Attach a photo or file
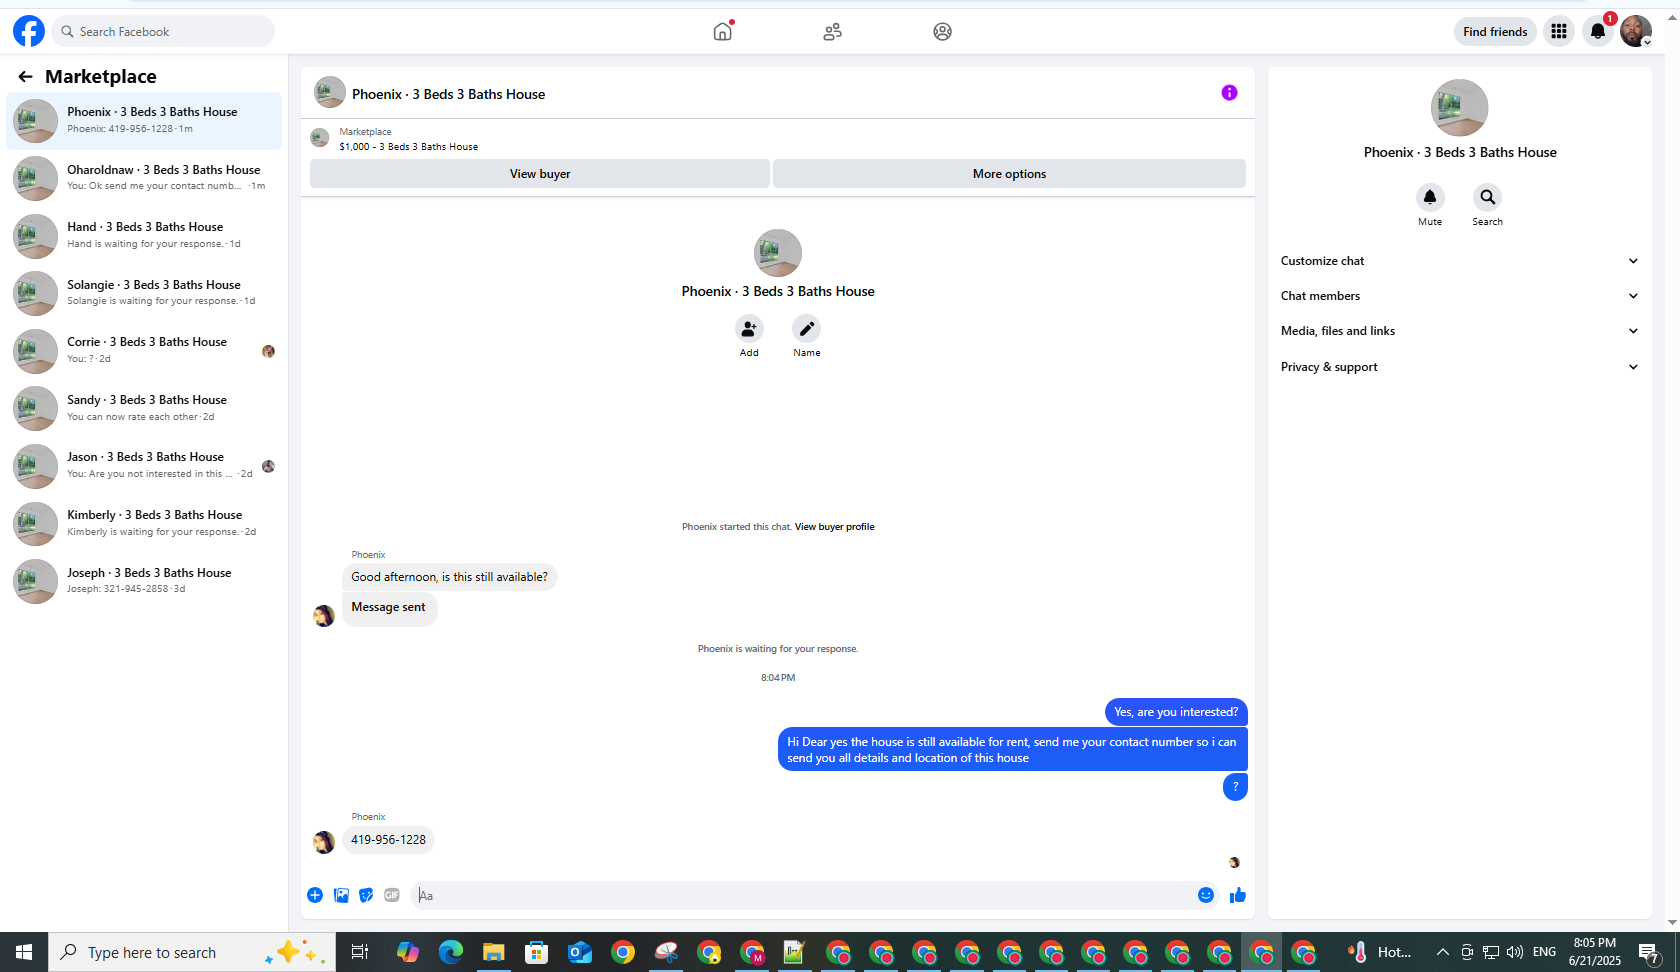Screen dimensions: 1680x972 pos(341,895)
